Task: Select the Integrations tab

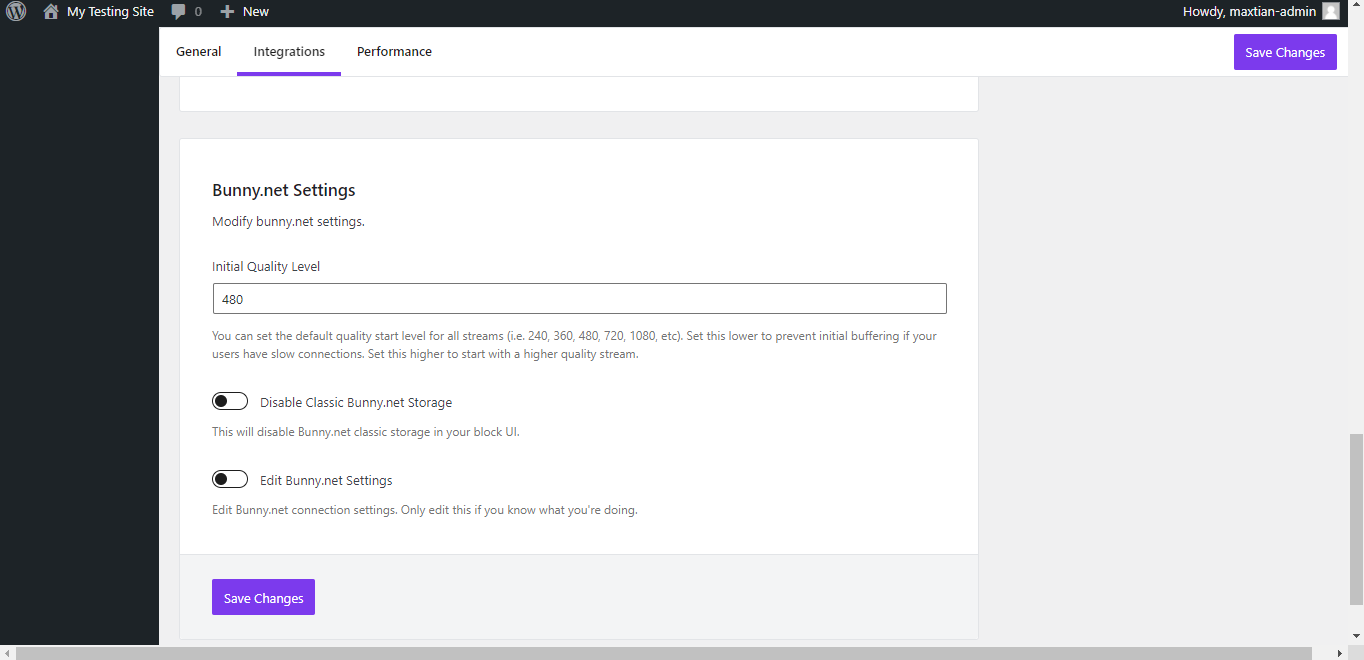Action: pos(289,52)
